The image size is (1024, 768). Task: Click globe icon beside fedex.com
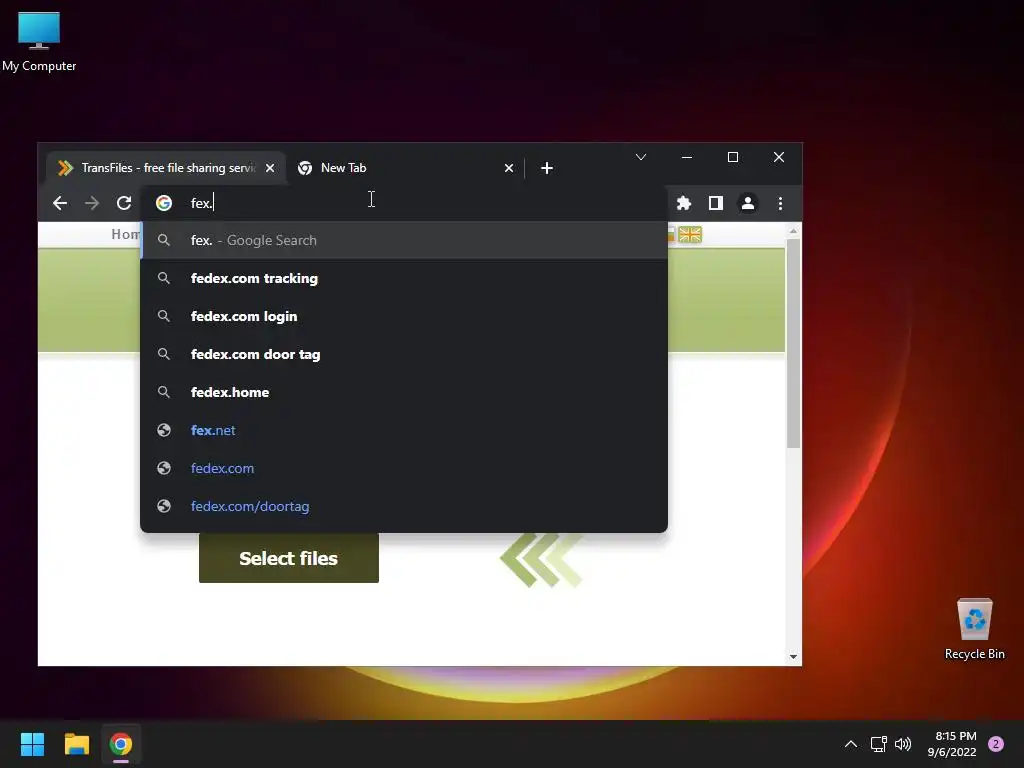164,468
